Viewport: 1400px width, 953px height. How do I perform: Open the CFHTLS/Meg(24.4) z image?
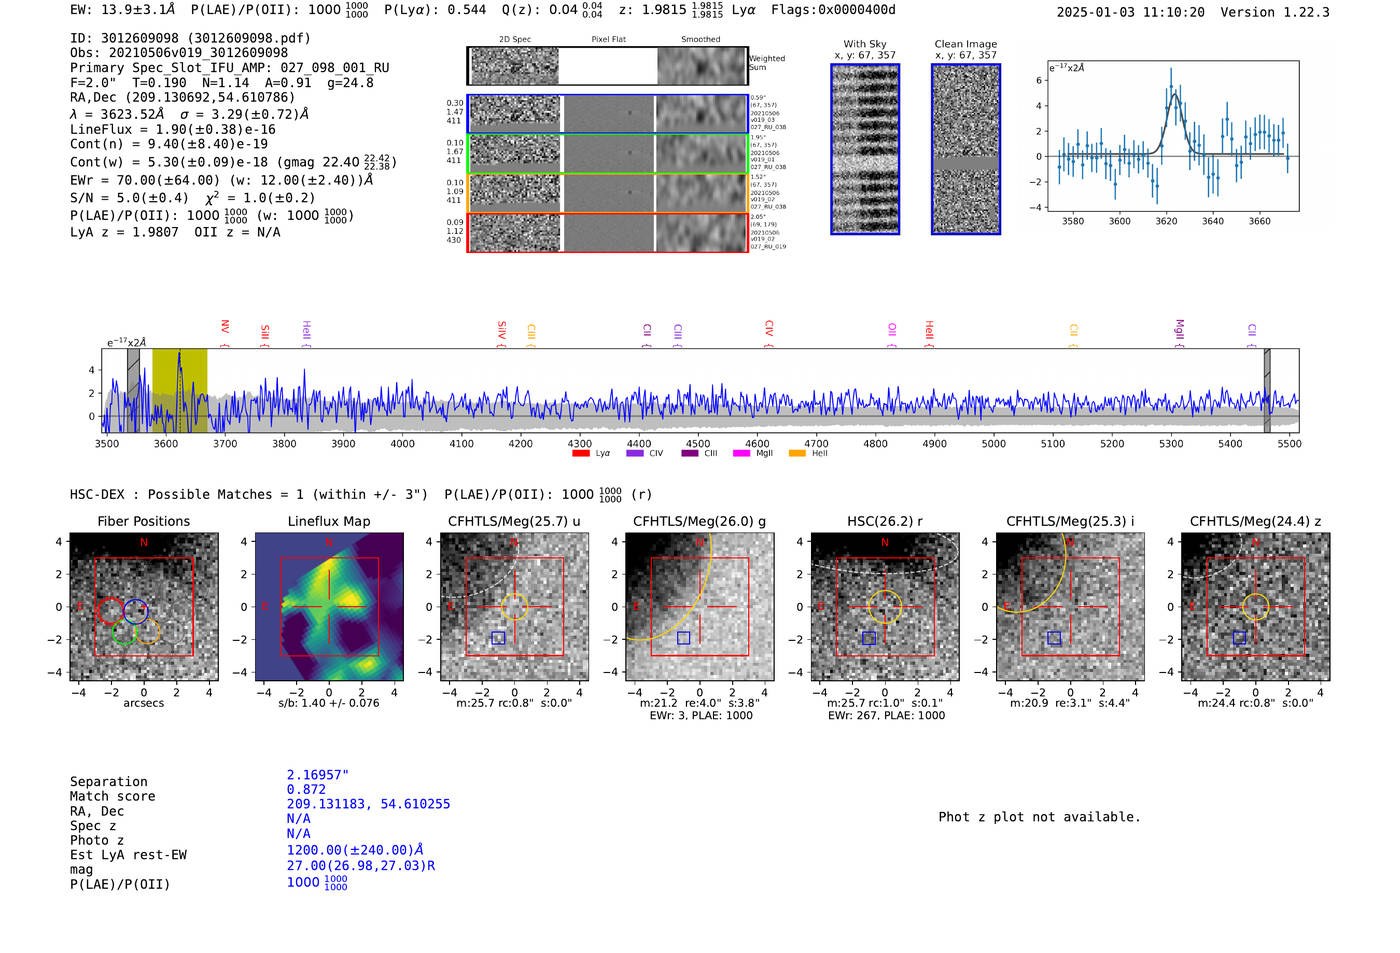[1256, 607]
